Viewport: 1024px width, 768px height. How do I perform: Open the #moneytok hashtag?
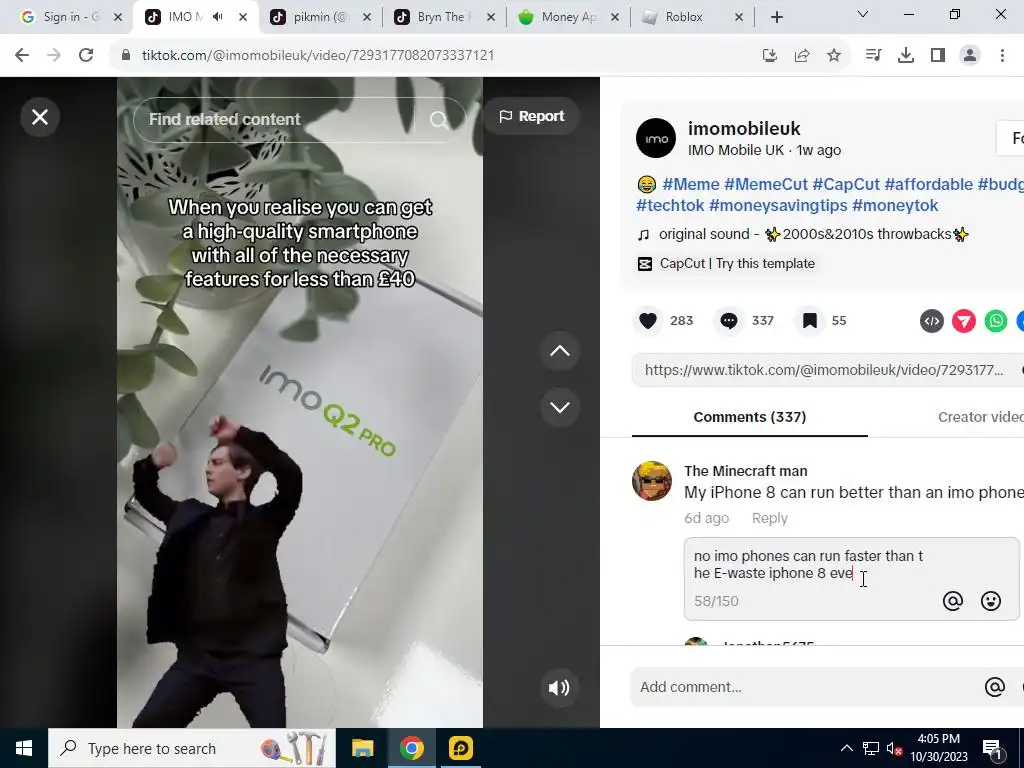(x=895, y=205)
